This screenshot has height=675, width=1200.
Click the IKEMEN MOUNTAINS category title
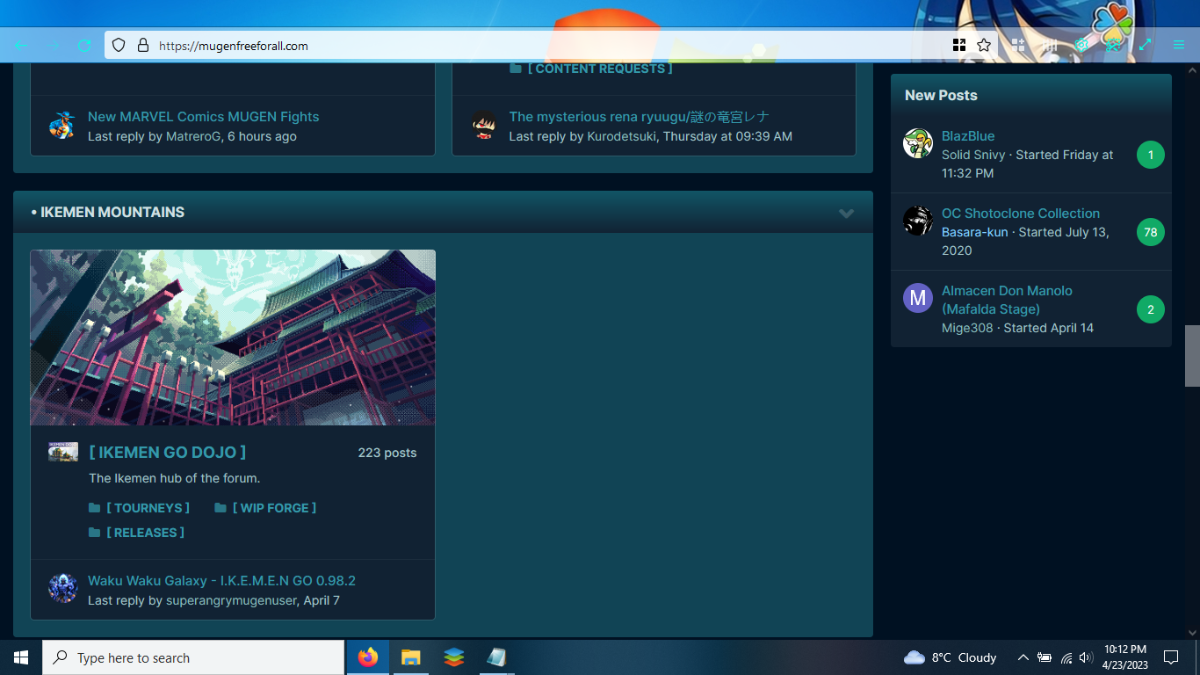(x=108, y=212)
